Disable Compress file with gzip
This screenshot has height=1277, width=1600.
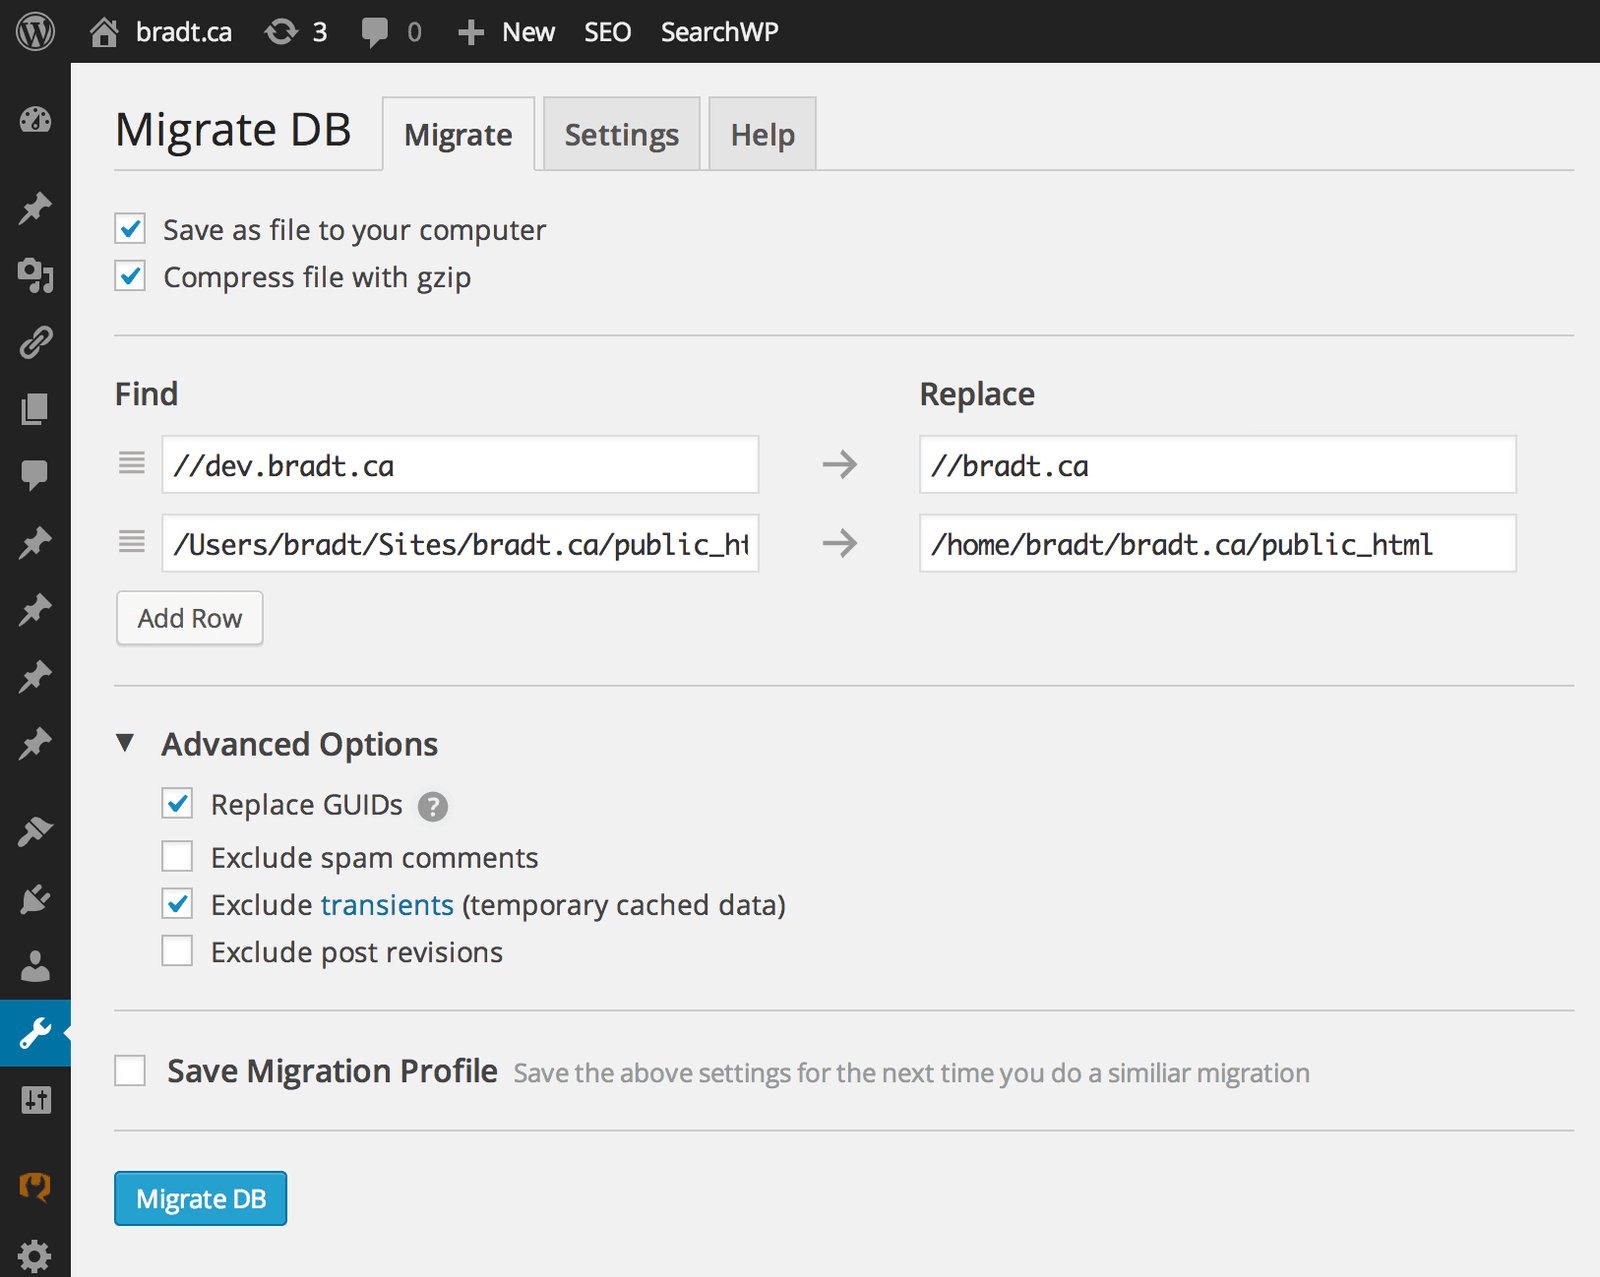click(130, 276)
